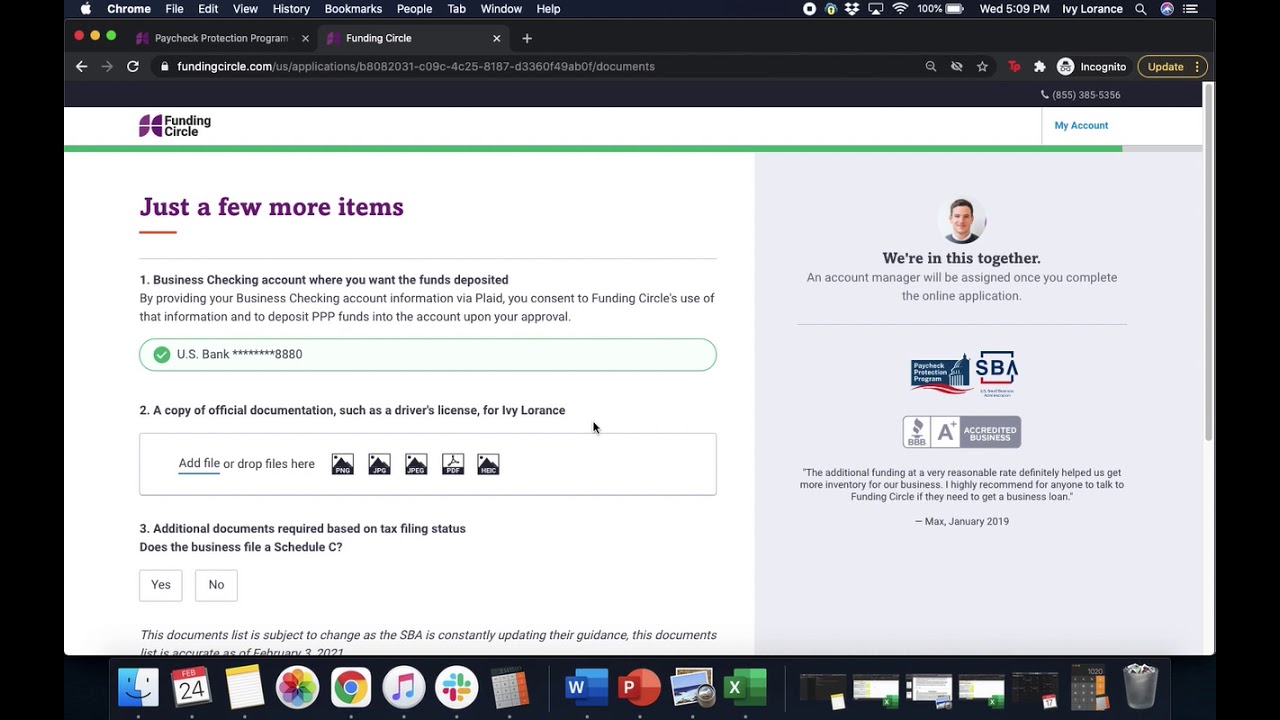Bookmark this page with the star icon
The height and width of the screenshot is (720, 1280).
982,66
